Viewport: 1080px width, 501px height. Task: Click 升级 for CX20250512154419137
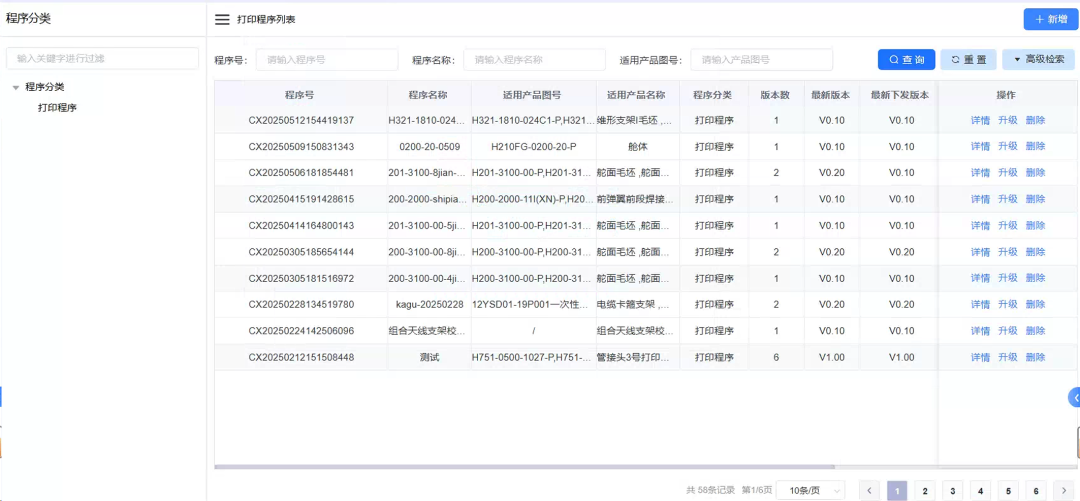point(1008,120)
